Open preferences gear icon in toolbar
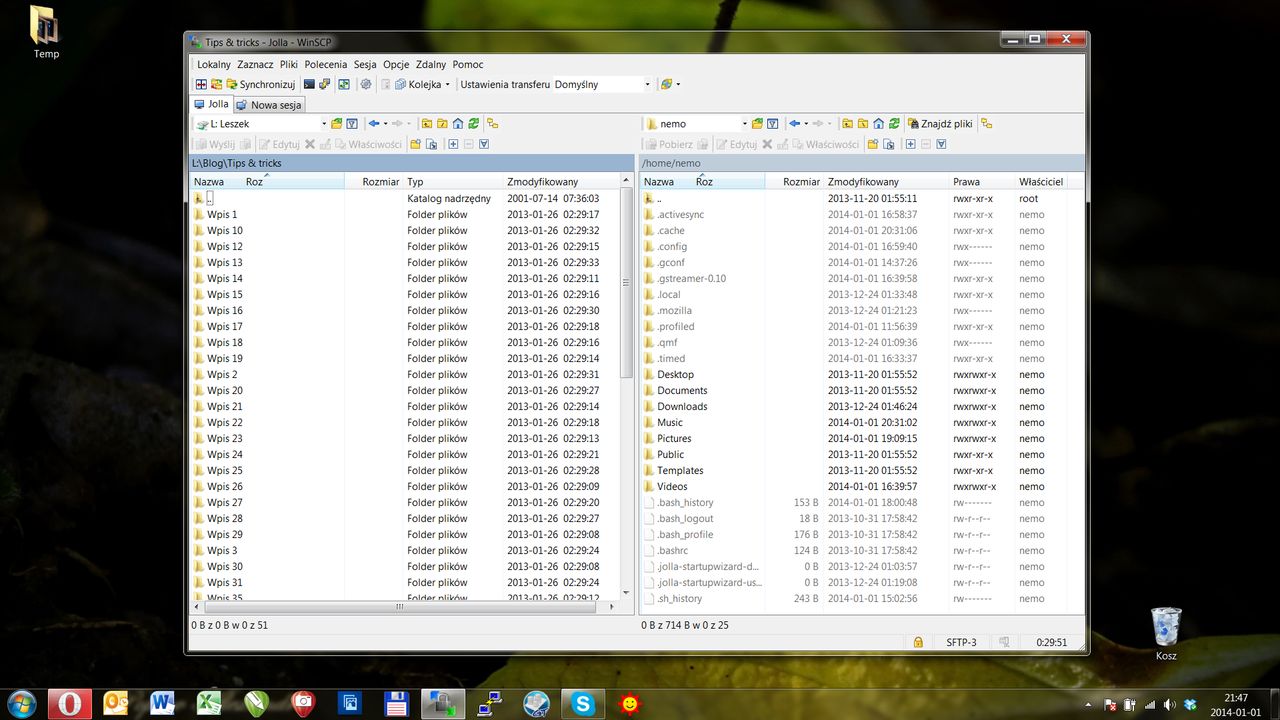The width and height of the screenshot is (1280, 720). click(366, 84)
